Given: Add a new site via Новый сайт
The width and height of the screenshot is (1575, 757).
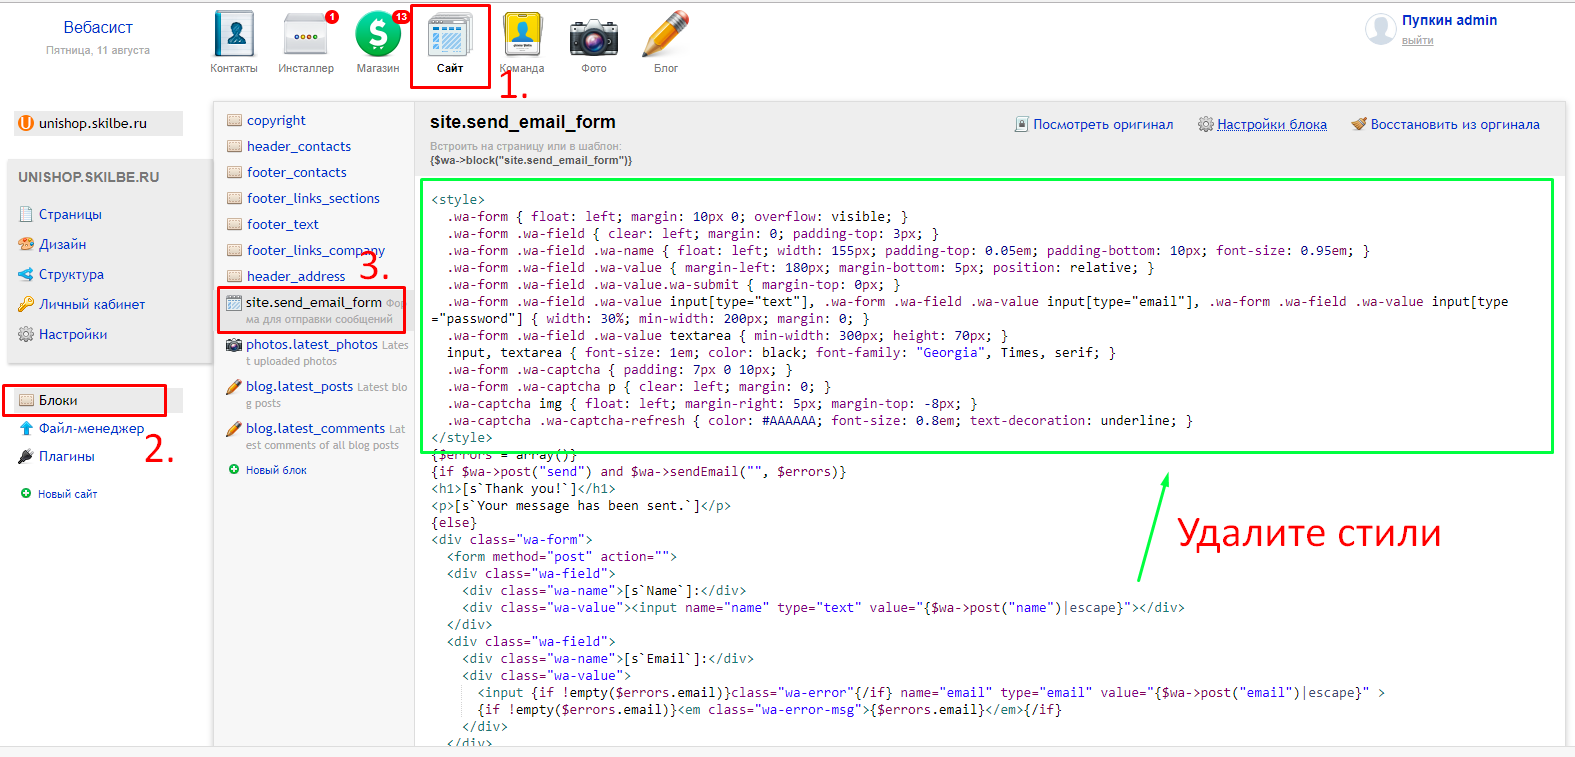Looking at the screenshot, I should click(x=67, y=494).
